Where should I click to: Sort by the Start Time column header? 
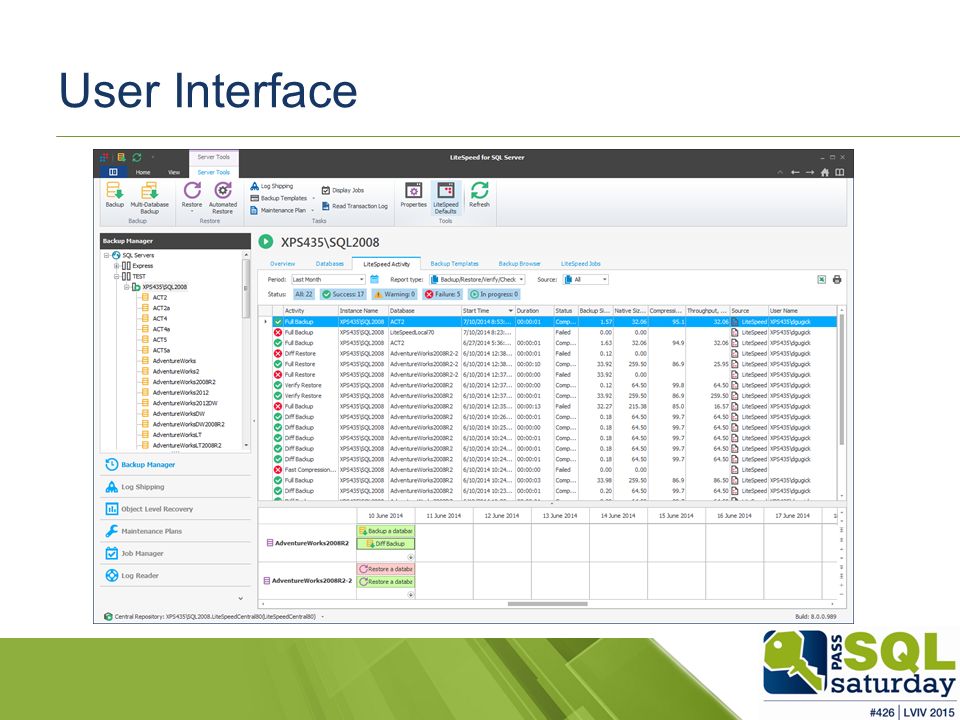click(x=488, y=310)
